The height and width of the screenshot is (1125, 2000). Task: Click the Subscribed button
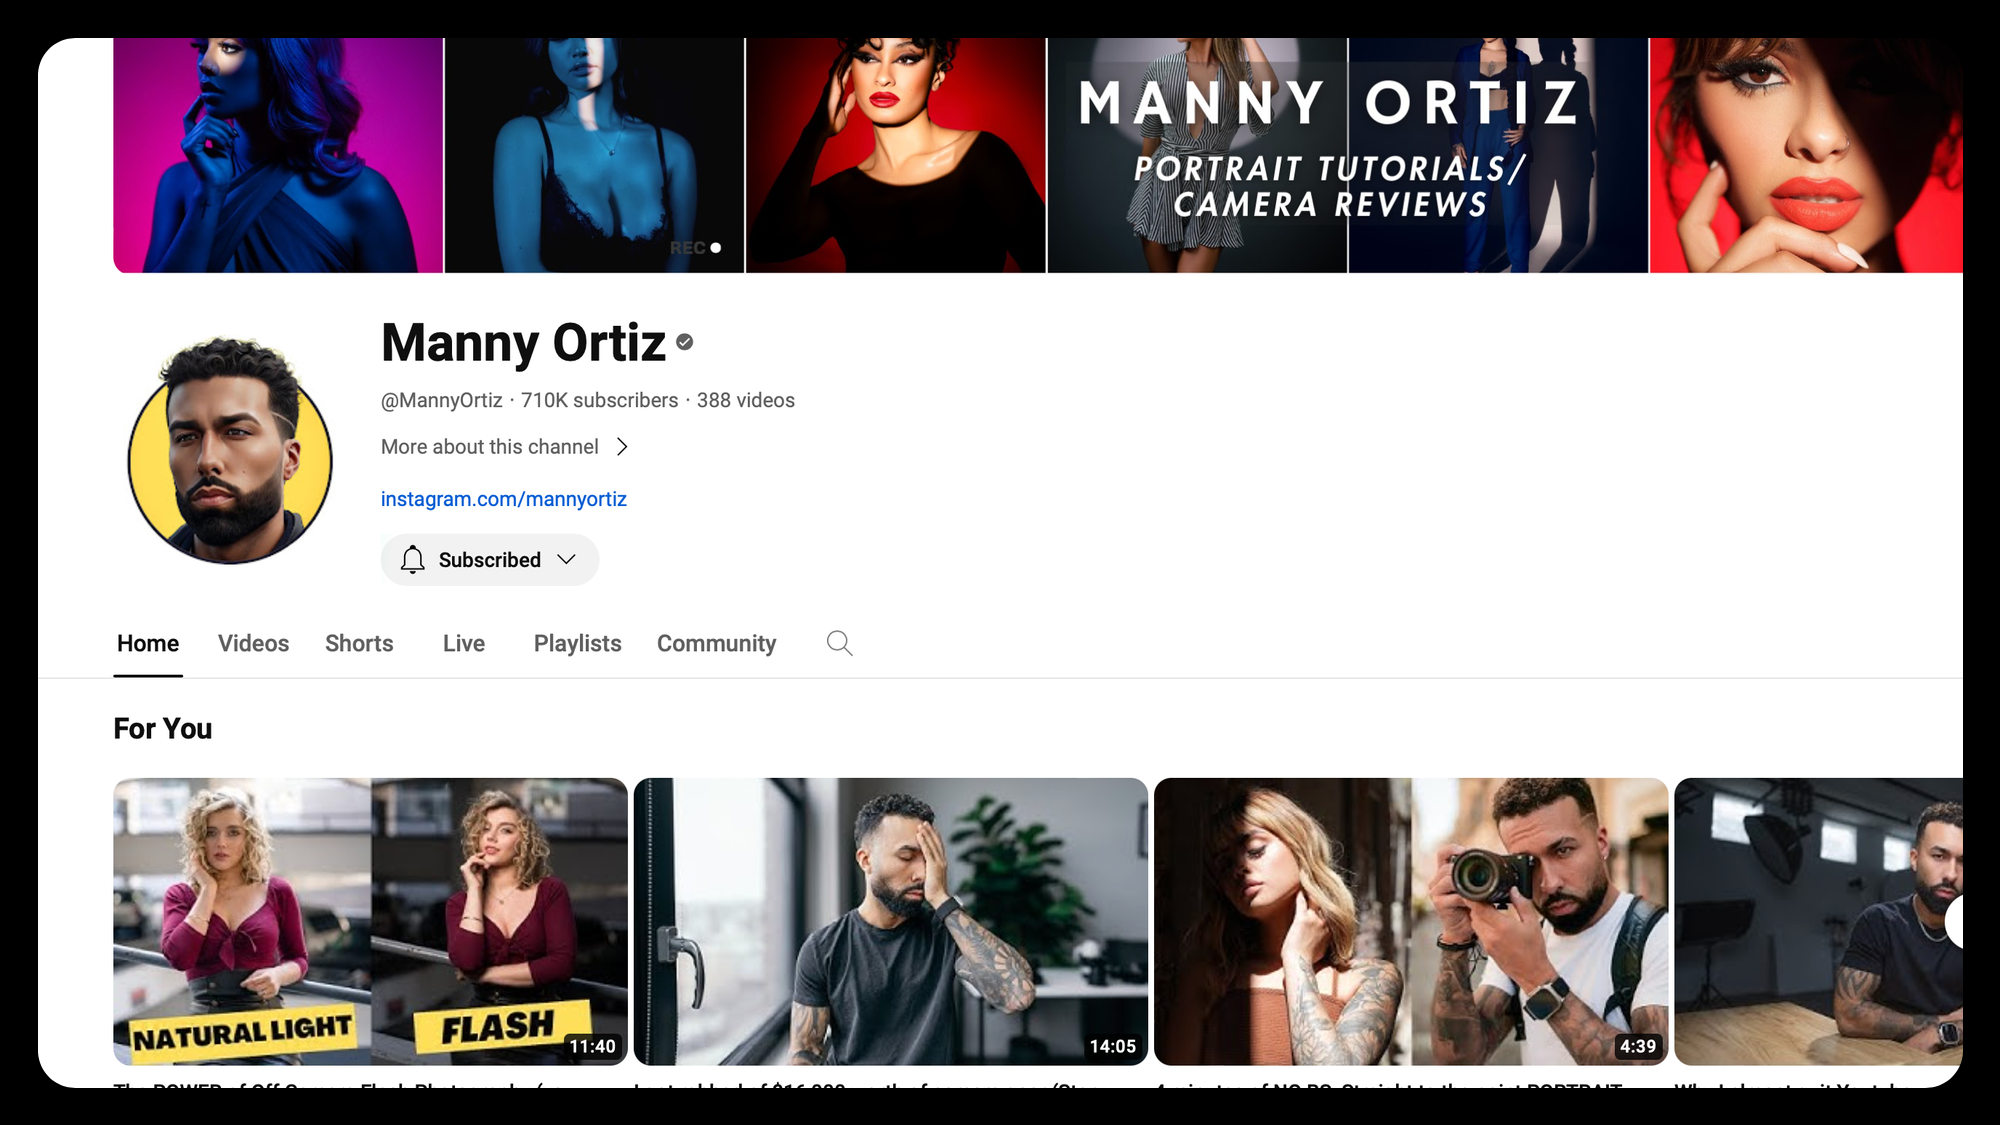tap(489, 560)
